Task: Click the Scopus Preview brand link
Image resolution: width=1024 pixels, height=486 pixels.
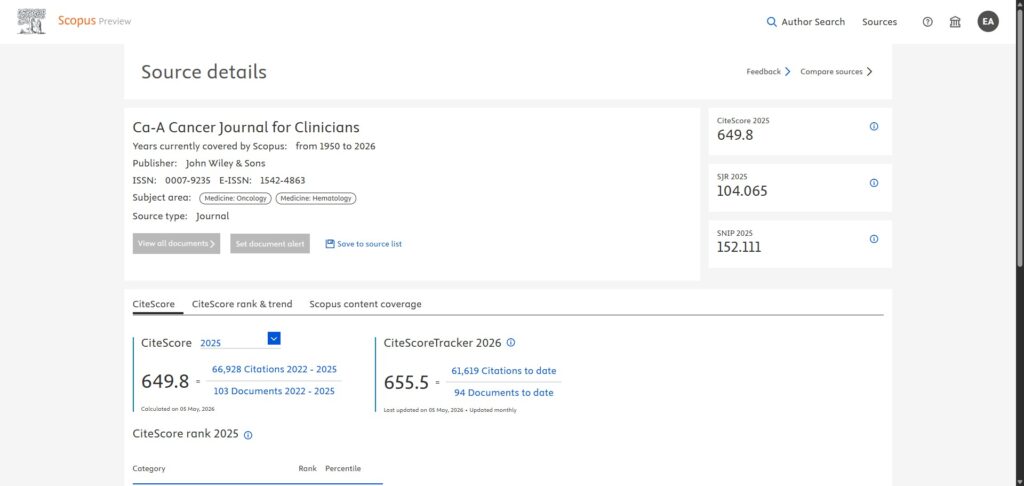Action: [x=95, y=21]
